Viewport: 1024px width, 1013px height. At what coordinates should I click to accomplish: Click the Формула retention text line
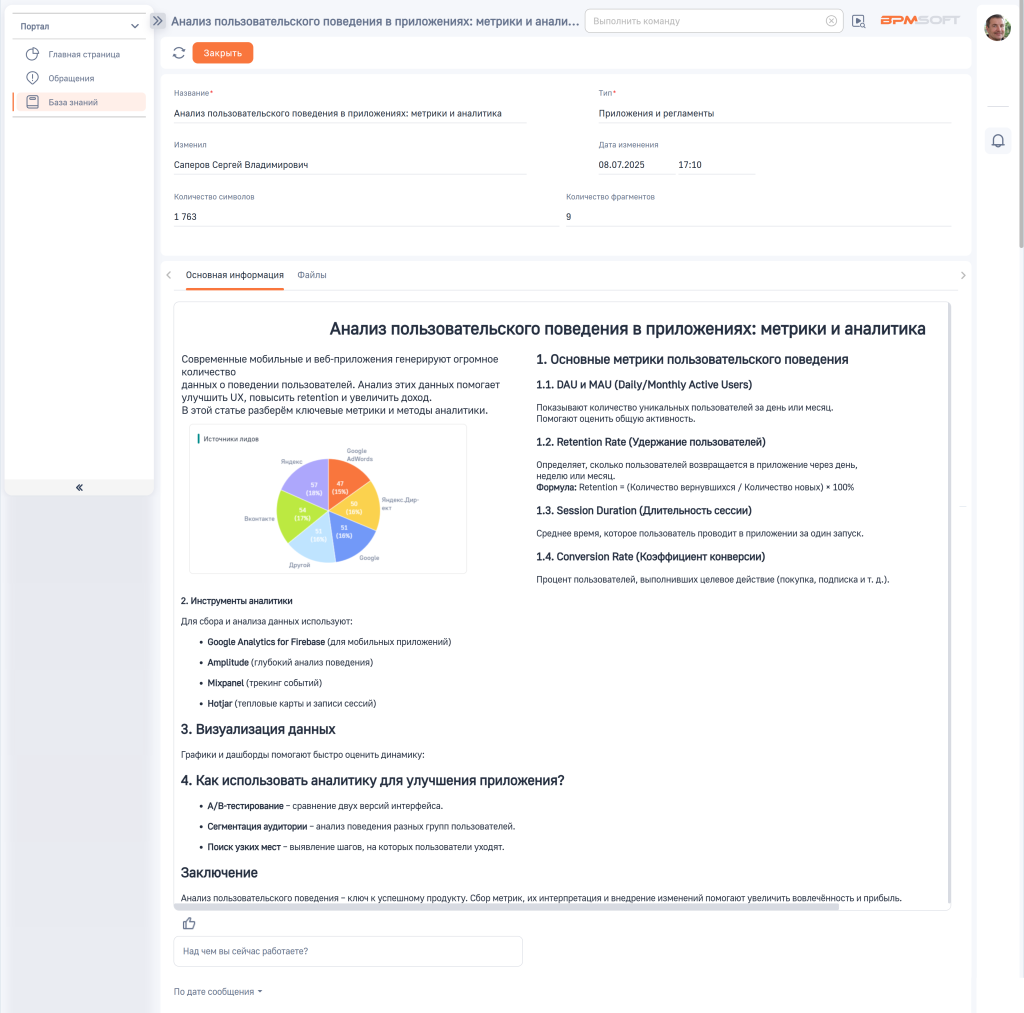click(695, 487)
